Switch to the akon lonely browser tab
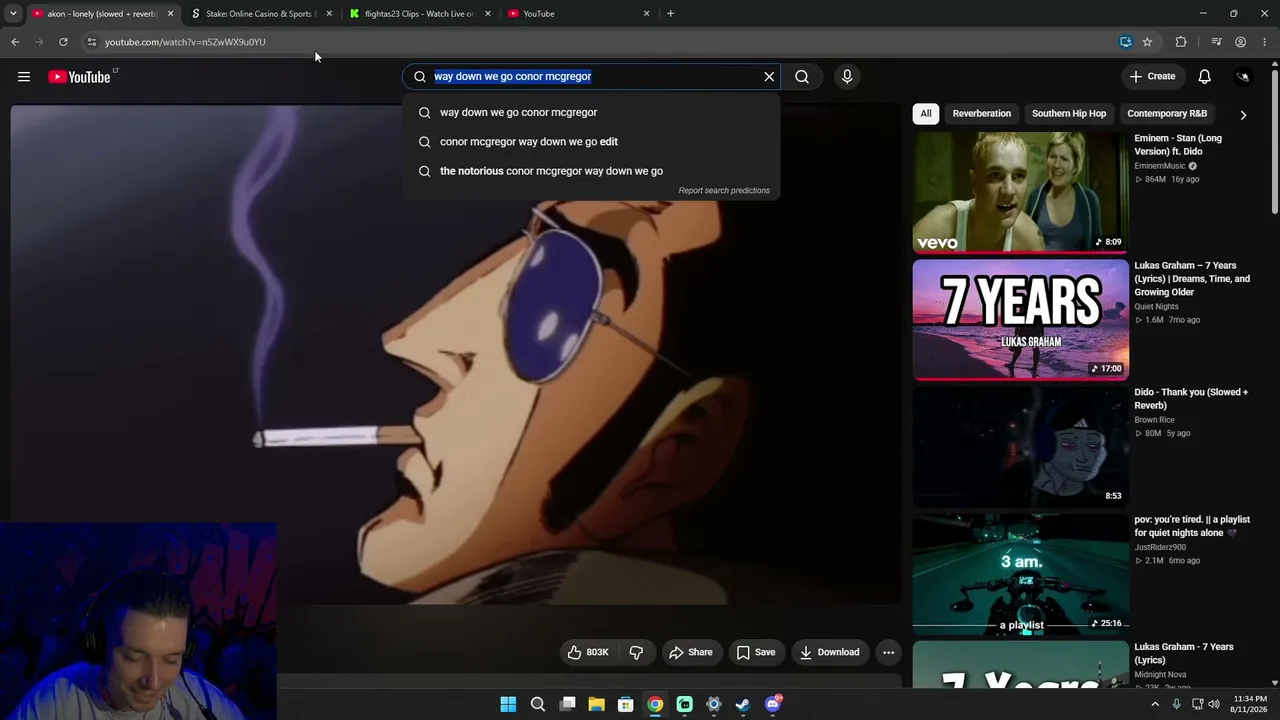 (x=102, y=14)
